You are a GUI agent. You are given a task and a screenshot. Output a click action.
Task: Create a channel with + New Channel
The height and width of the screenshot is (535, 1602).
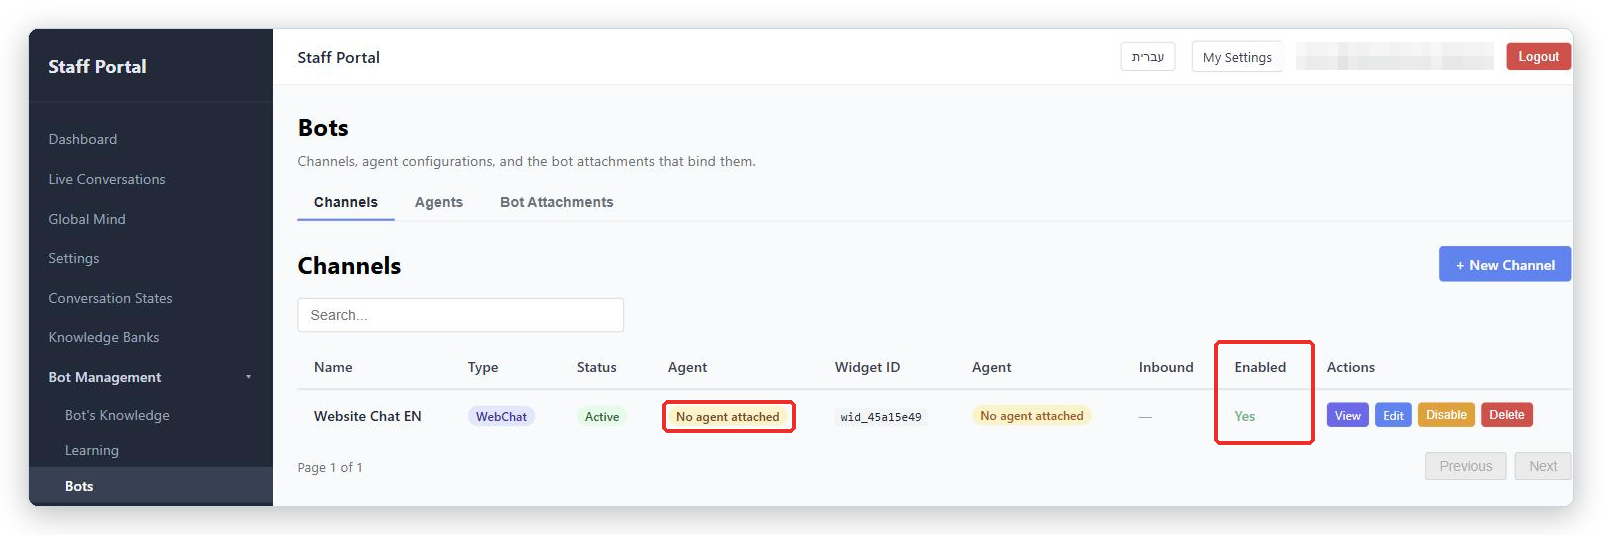[x=1505, y=264]
